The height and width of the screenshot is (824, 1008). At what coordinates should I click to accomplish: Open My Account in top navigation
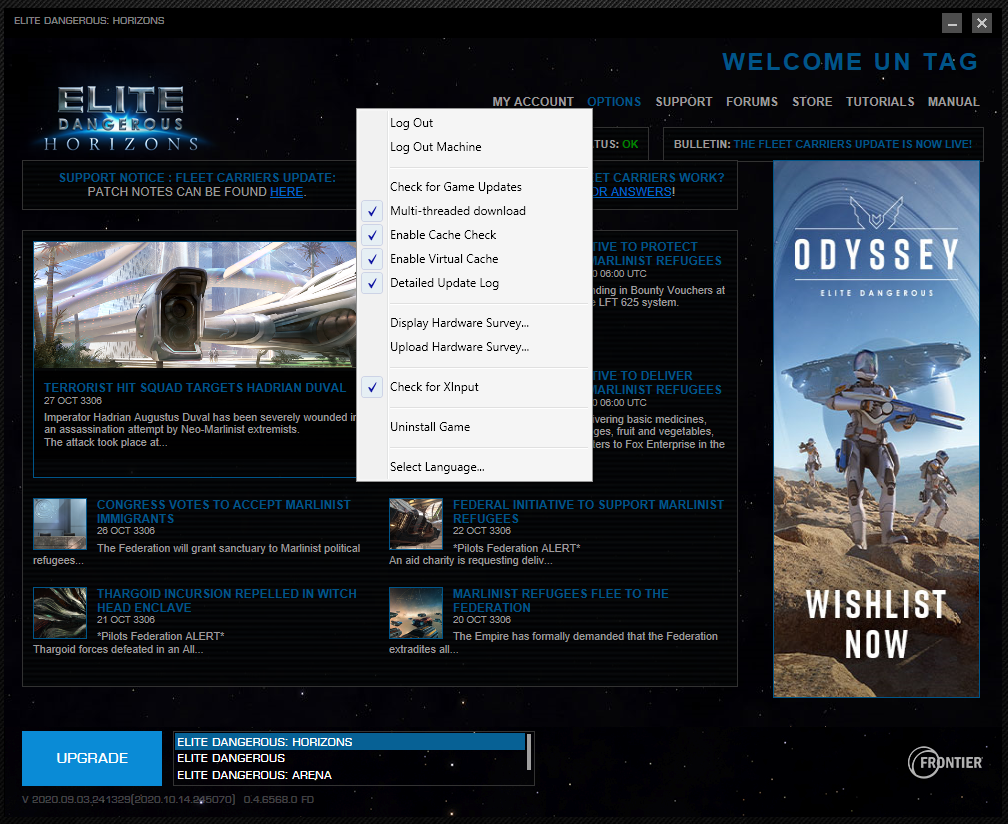click(x=533, y=102)
